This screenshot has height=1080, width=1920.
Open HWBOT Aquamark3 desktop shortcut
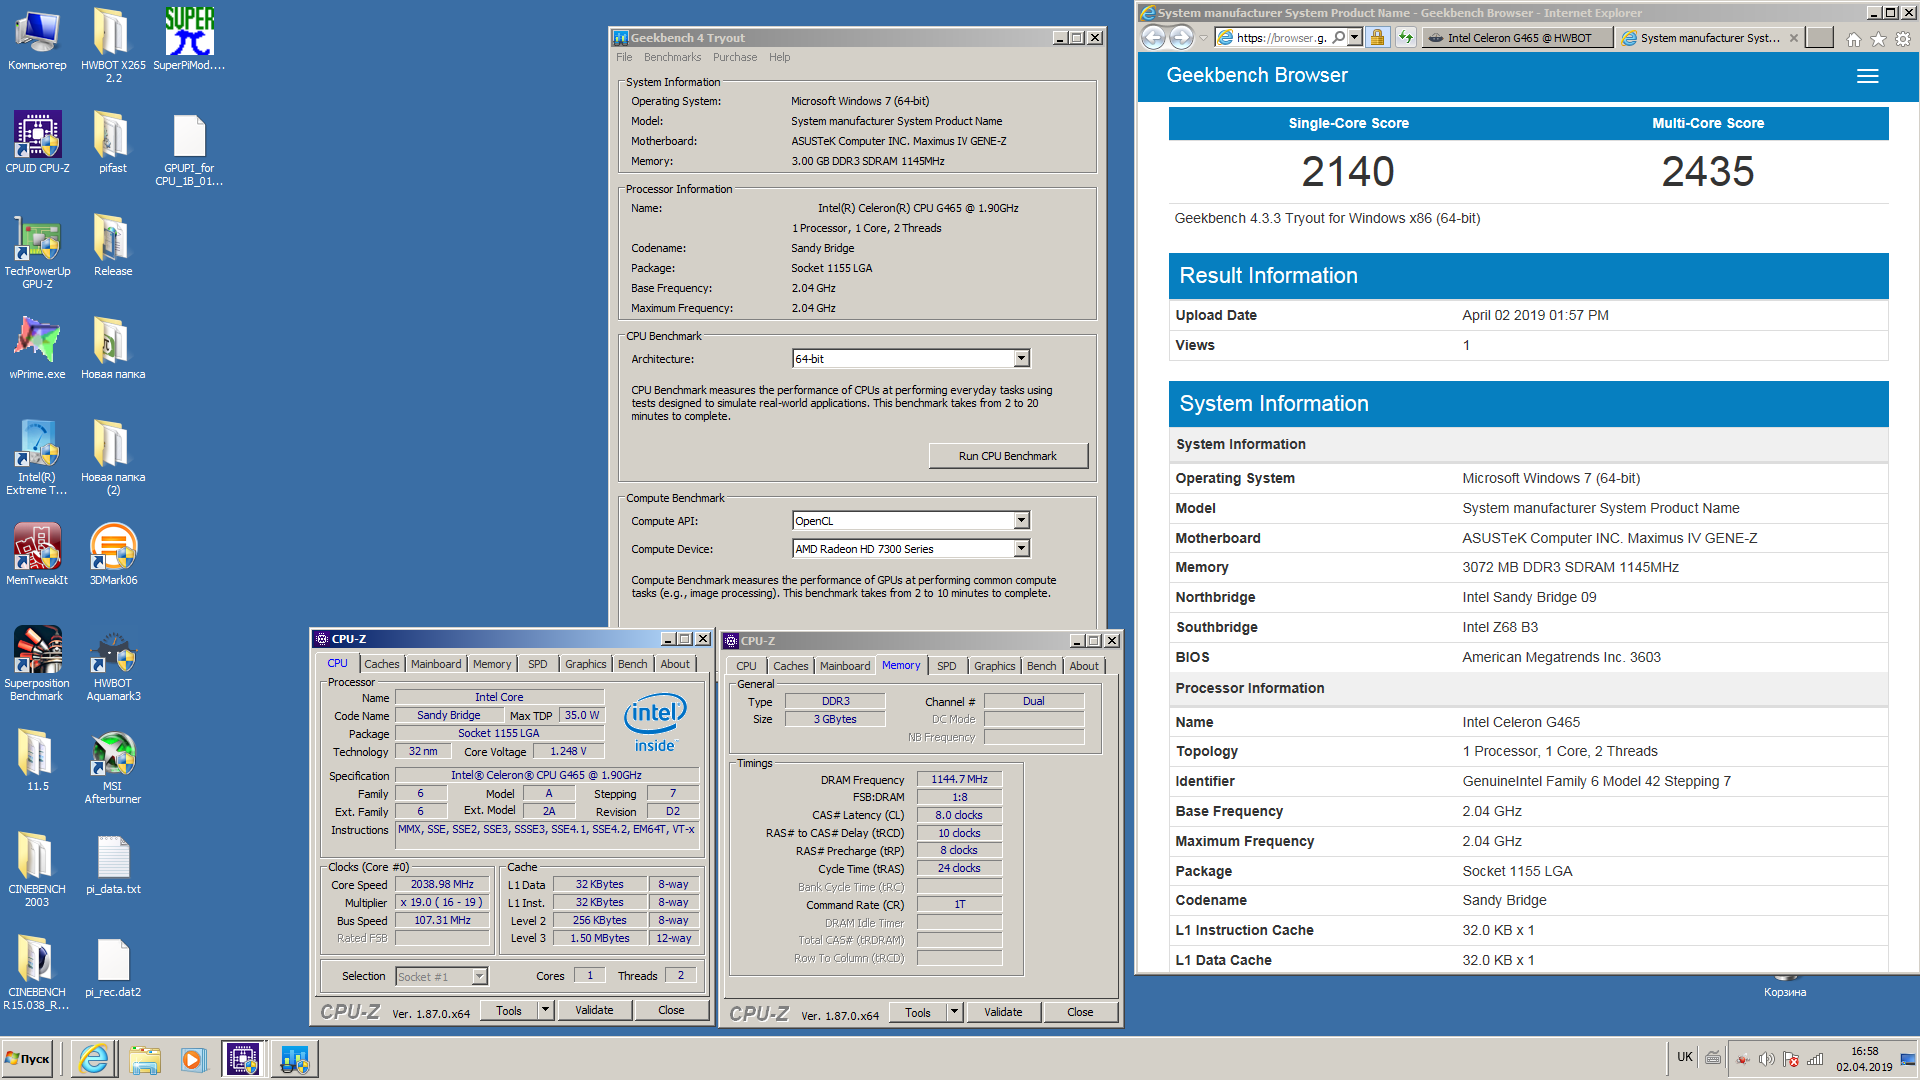pos(113,666)
